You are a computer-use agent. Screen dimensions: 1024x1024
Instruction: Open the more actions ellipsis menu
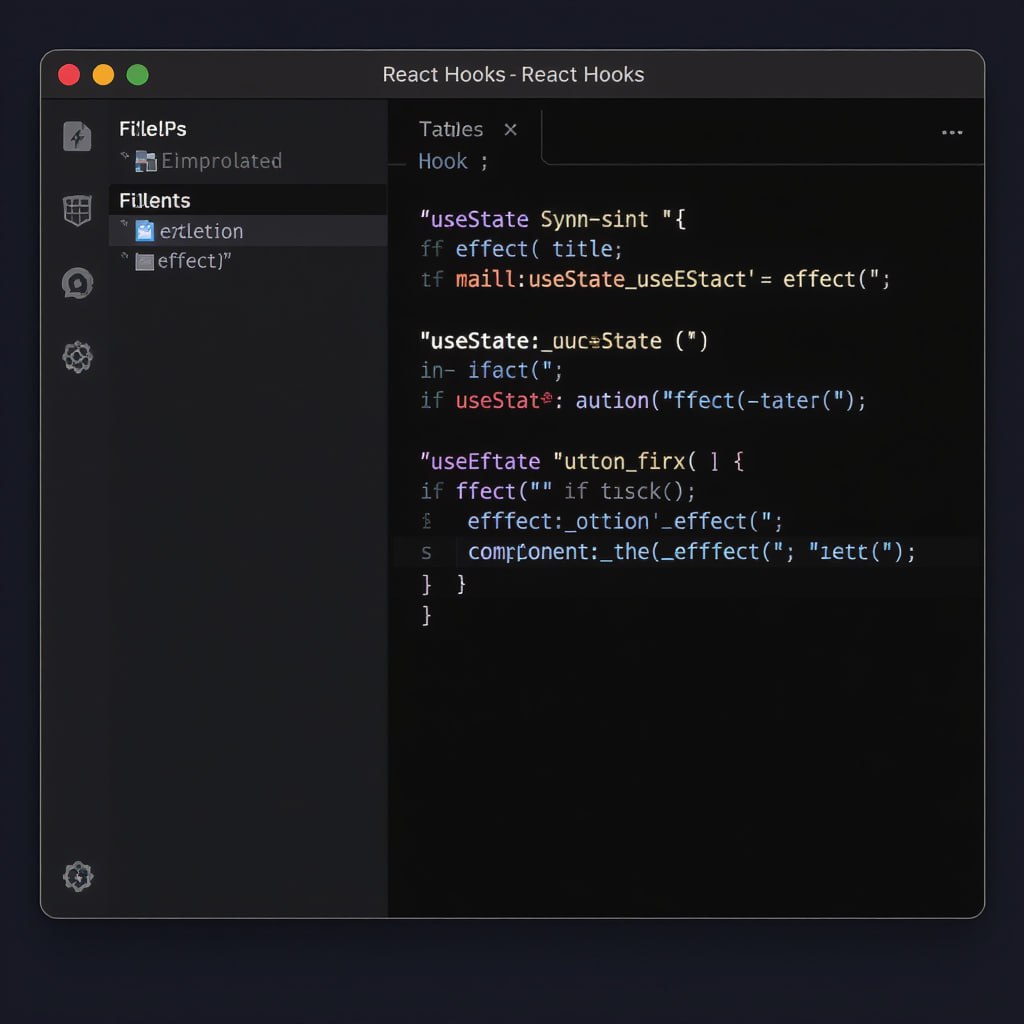click(952, 132)
